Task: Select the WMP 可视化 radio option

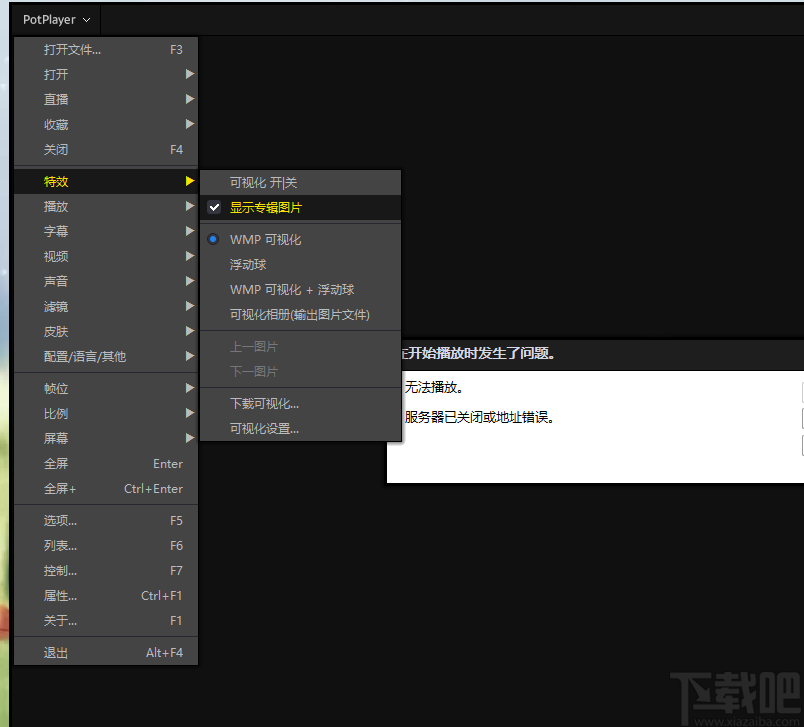Action: (x=262, y=239)
